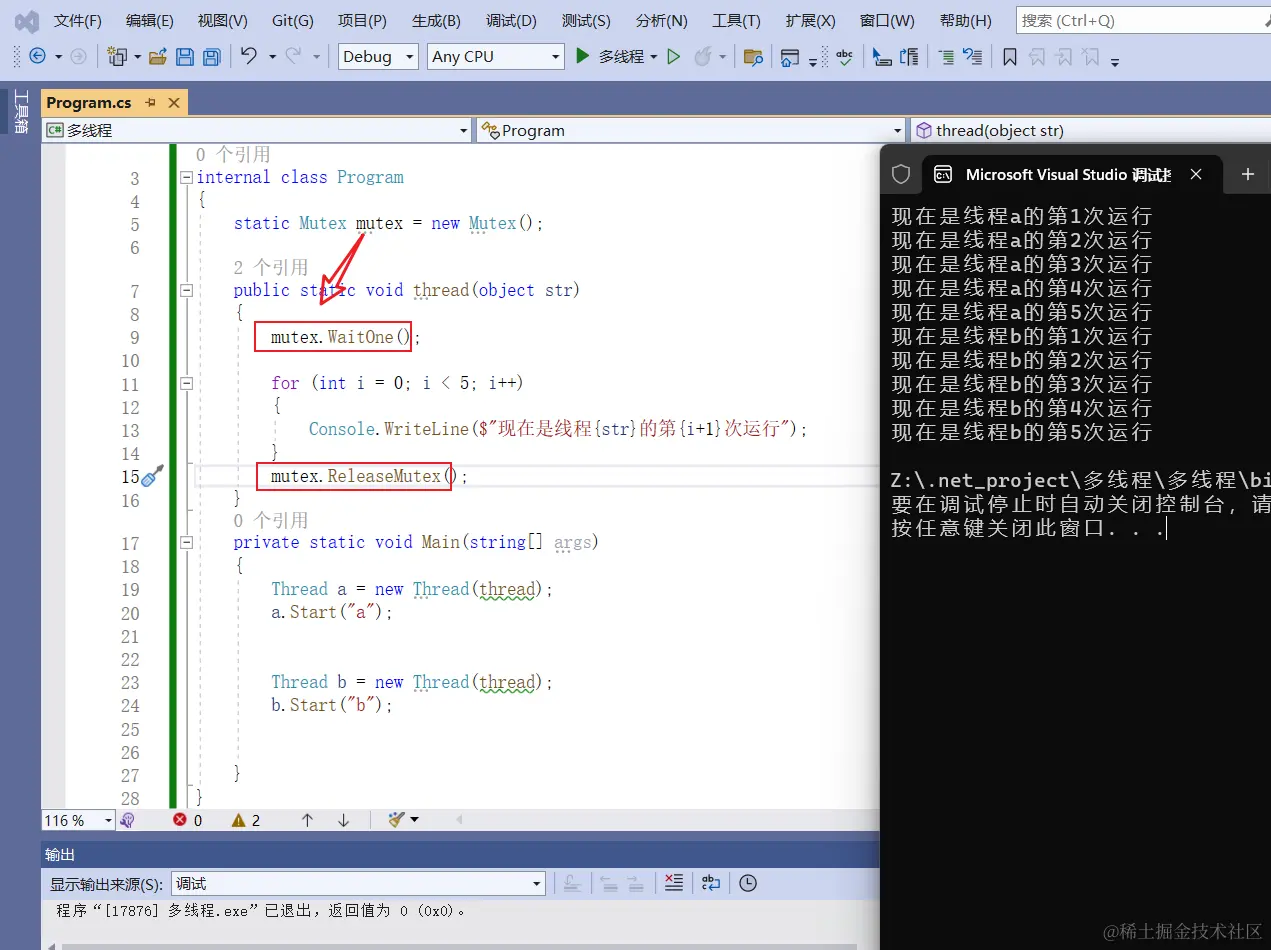This screenshot has height=950, width=1271.
Task: Toggle word wrap in output panel
Action: point(711,883)
